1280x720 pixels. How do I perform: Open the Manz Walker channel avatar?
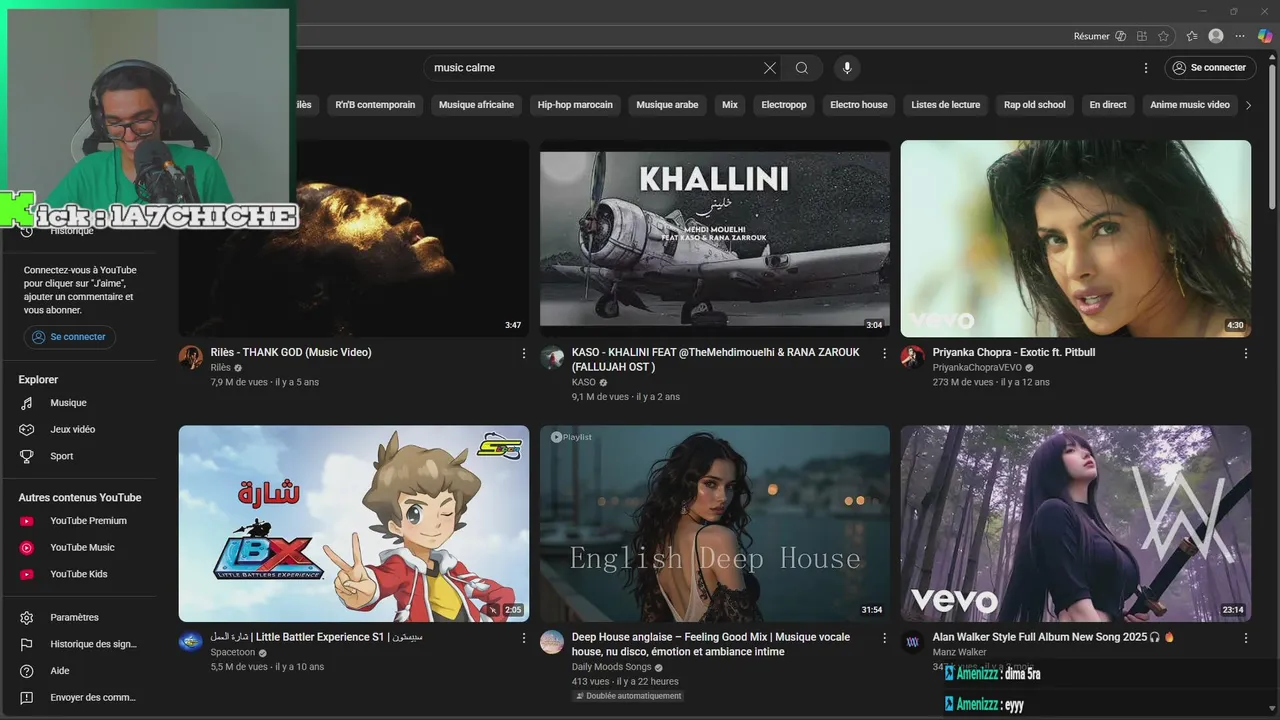[x=912, y=642]
